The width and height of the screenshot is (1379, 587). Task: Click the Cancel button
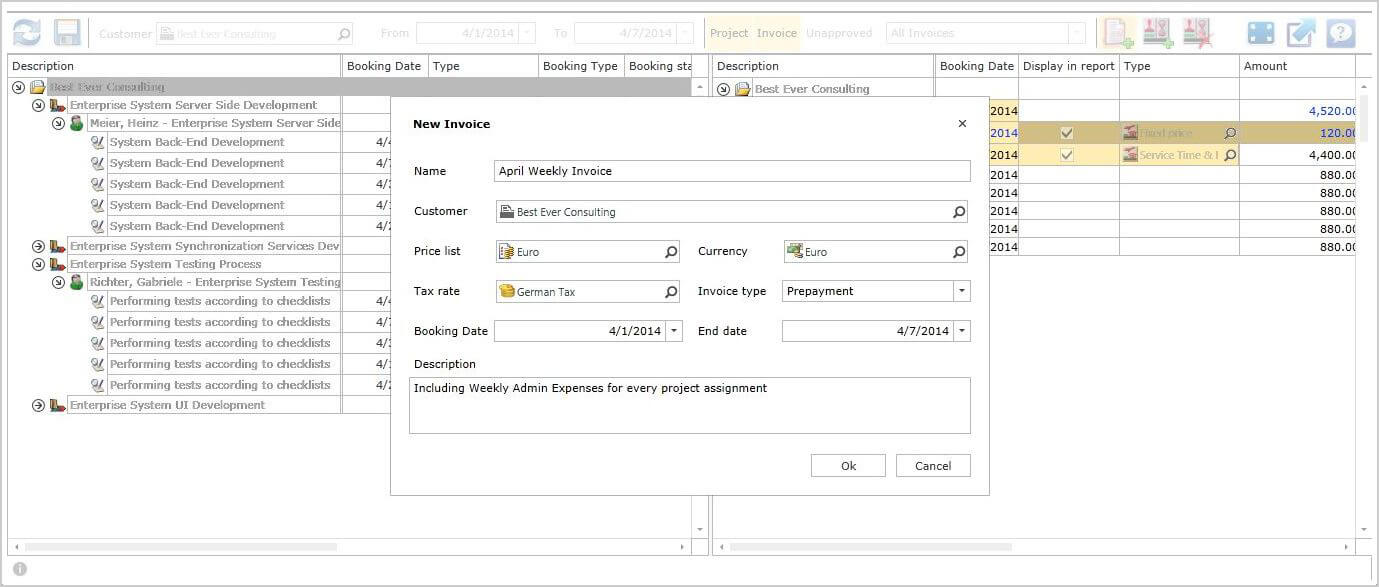(933, 466)
